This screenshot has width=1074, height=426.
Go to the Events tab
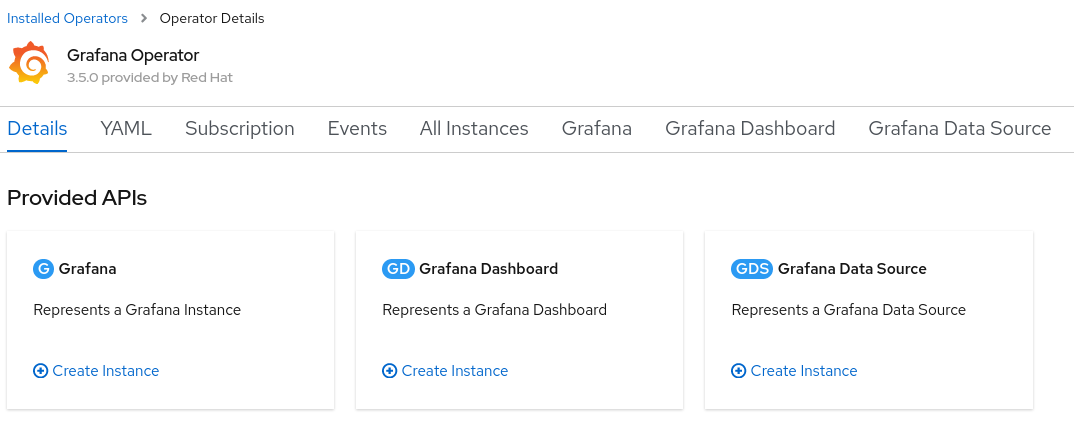(357, 129)
